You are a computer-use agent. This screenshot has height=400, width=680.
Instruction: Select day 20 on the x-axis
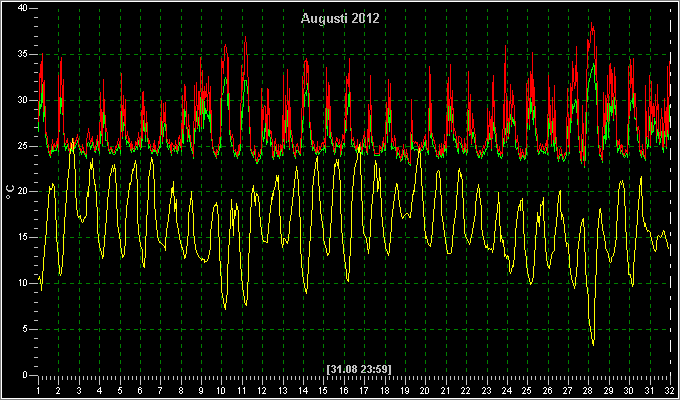[x=425, y=390]
